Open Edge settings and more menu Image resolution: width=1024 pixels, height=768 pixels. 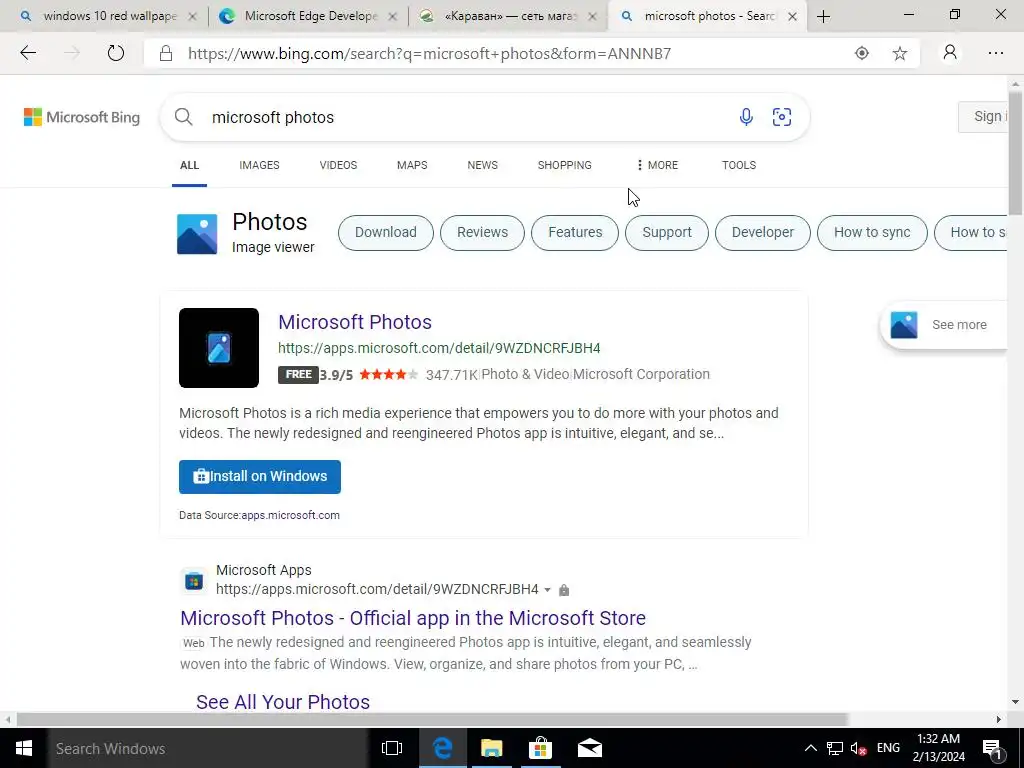tap(996, 53)
